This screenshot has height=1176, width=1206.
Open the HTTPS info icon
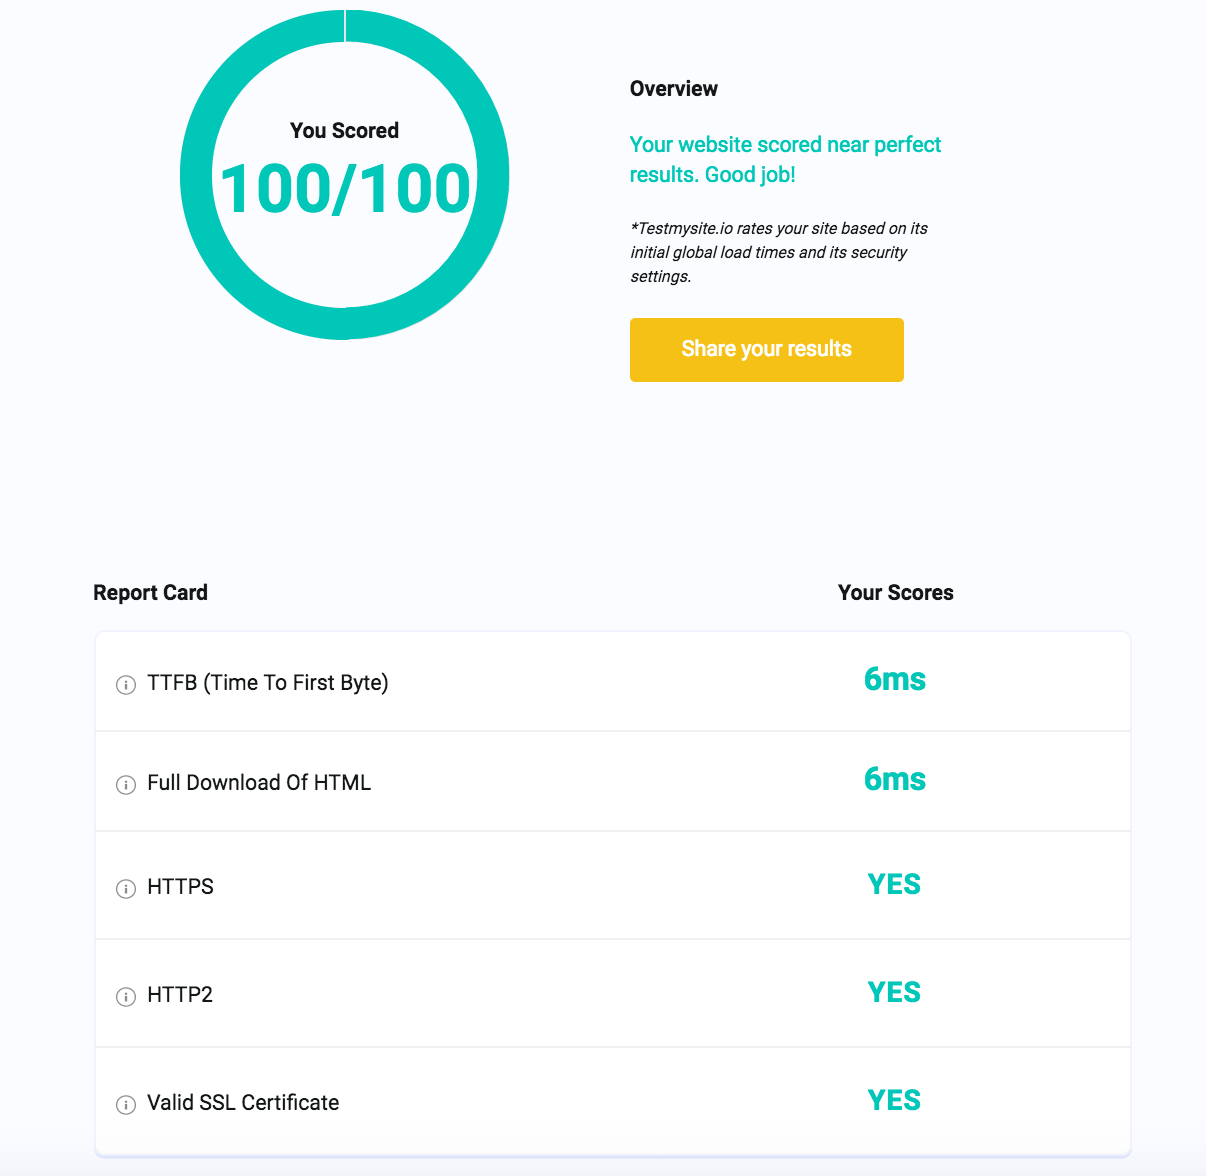(x=126, y=889)
